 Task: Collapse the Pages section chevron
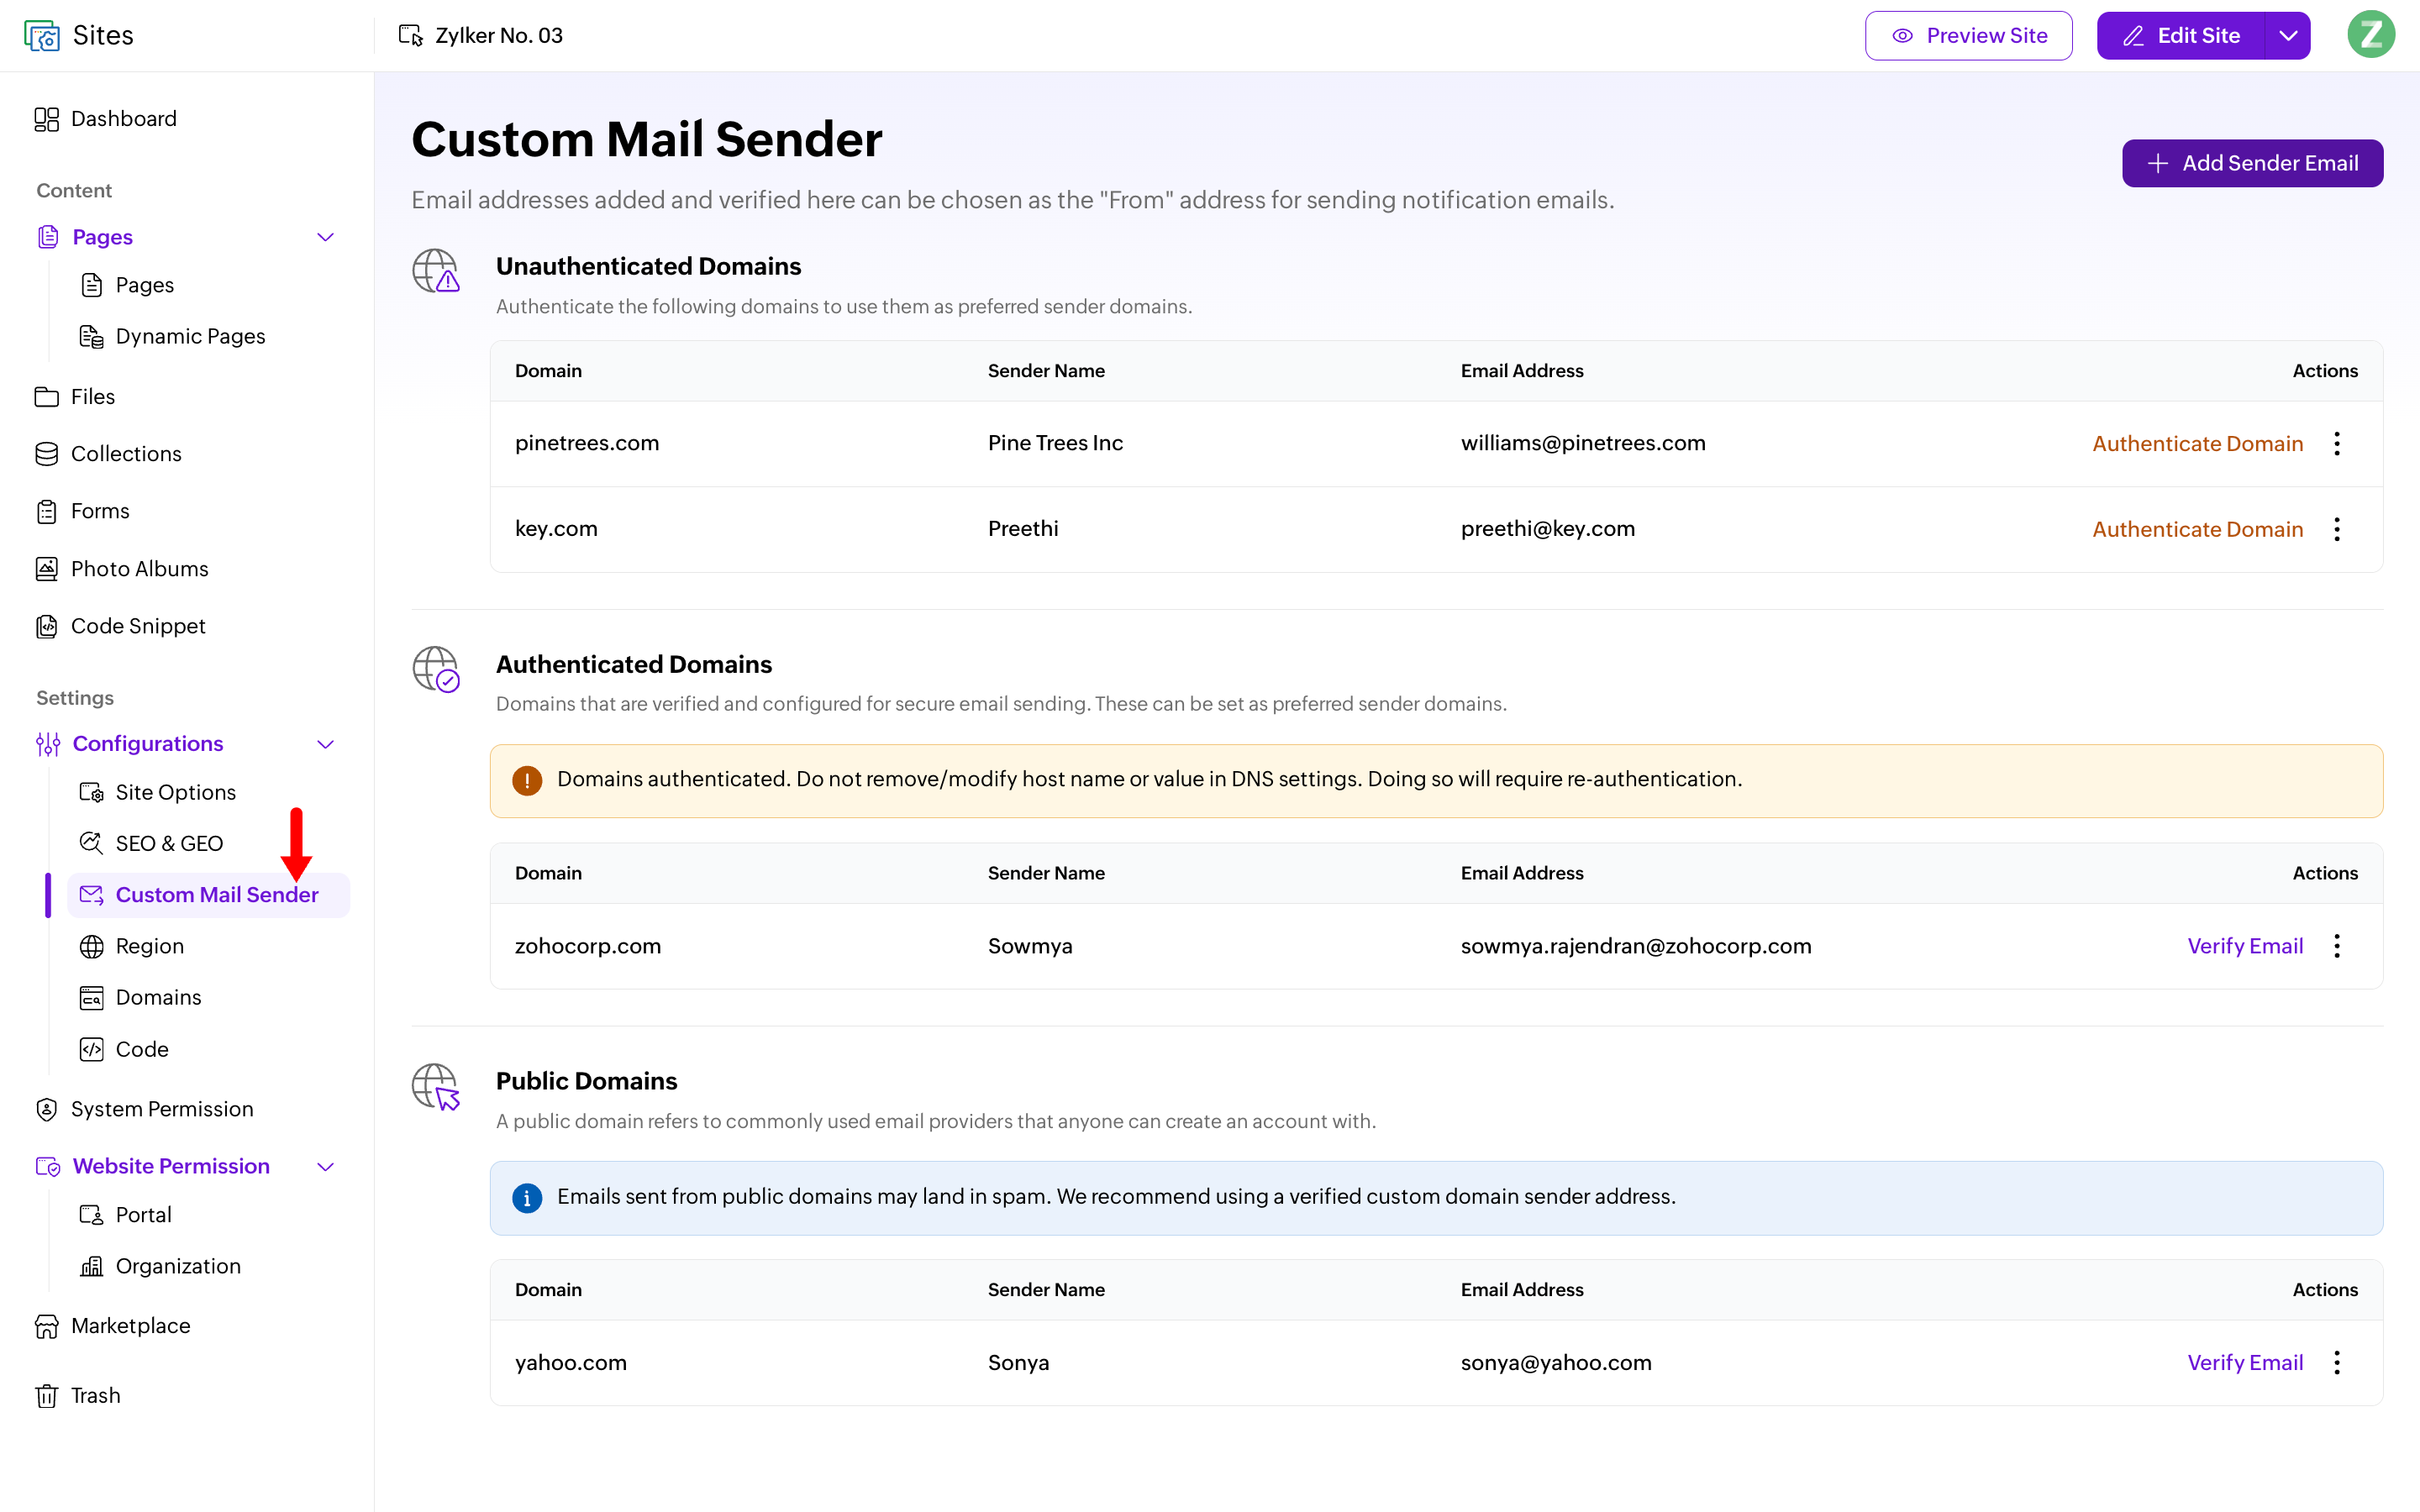click(x=325, y=237)
